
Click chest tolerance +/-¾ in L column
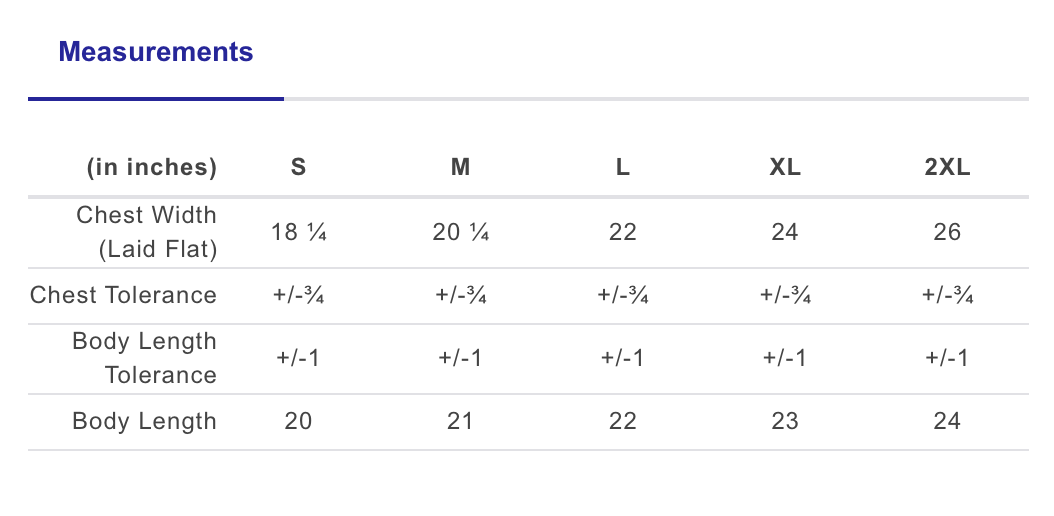point(622,295)
